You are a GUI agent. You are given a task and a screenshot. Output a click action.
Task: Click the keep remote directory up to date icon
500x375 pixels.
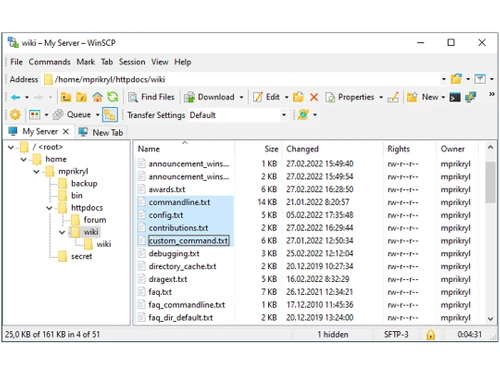click(x=303, y=115)
